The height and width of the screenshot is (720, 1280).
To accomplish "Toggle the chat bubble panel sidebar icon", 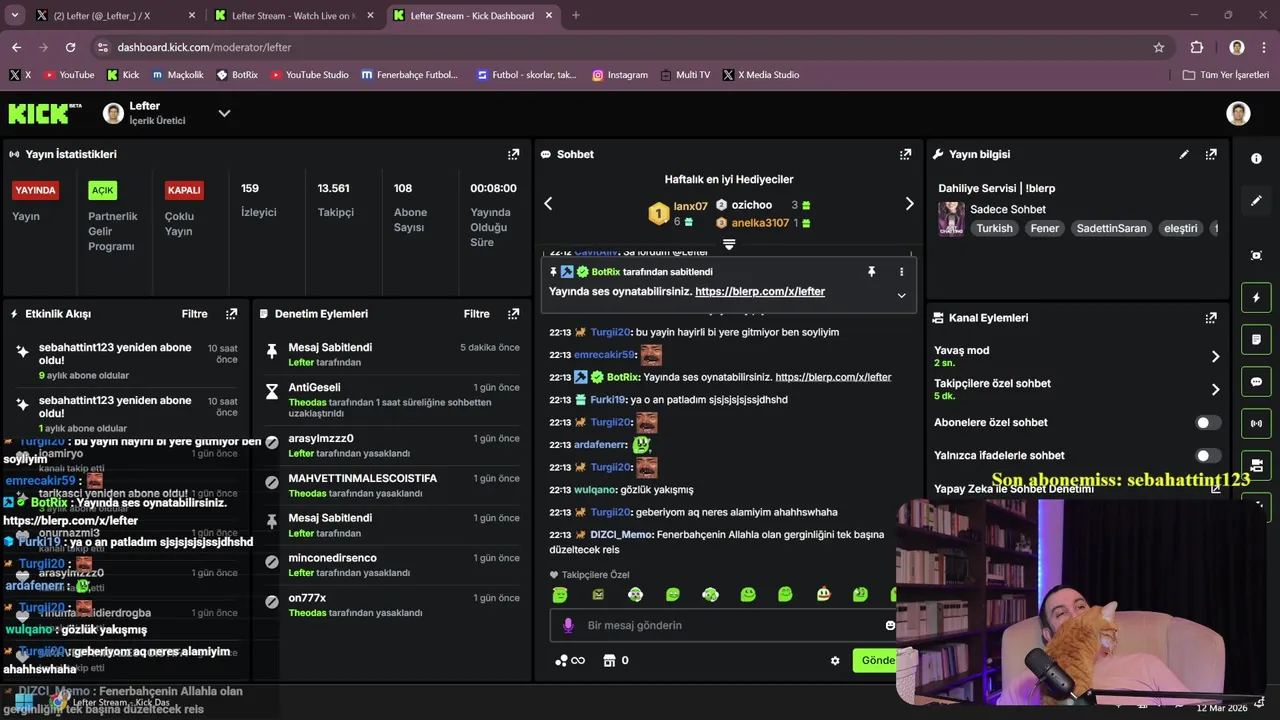I will [1256, 382].
